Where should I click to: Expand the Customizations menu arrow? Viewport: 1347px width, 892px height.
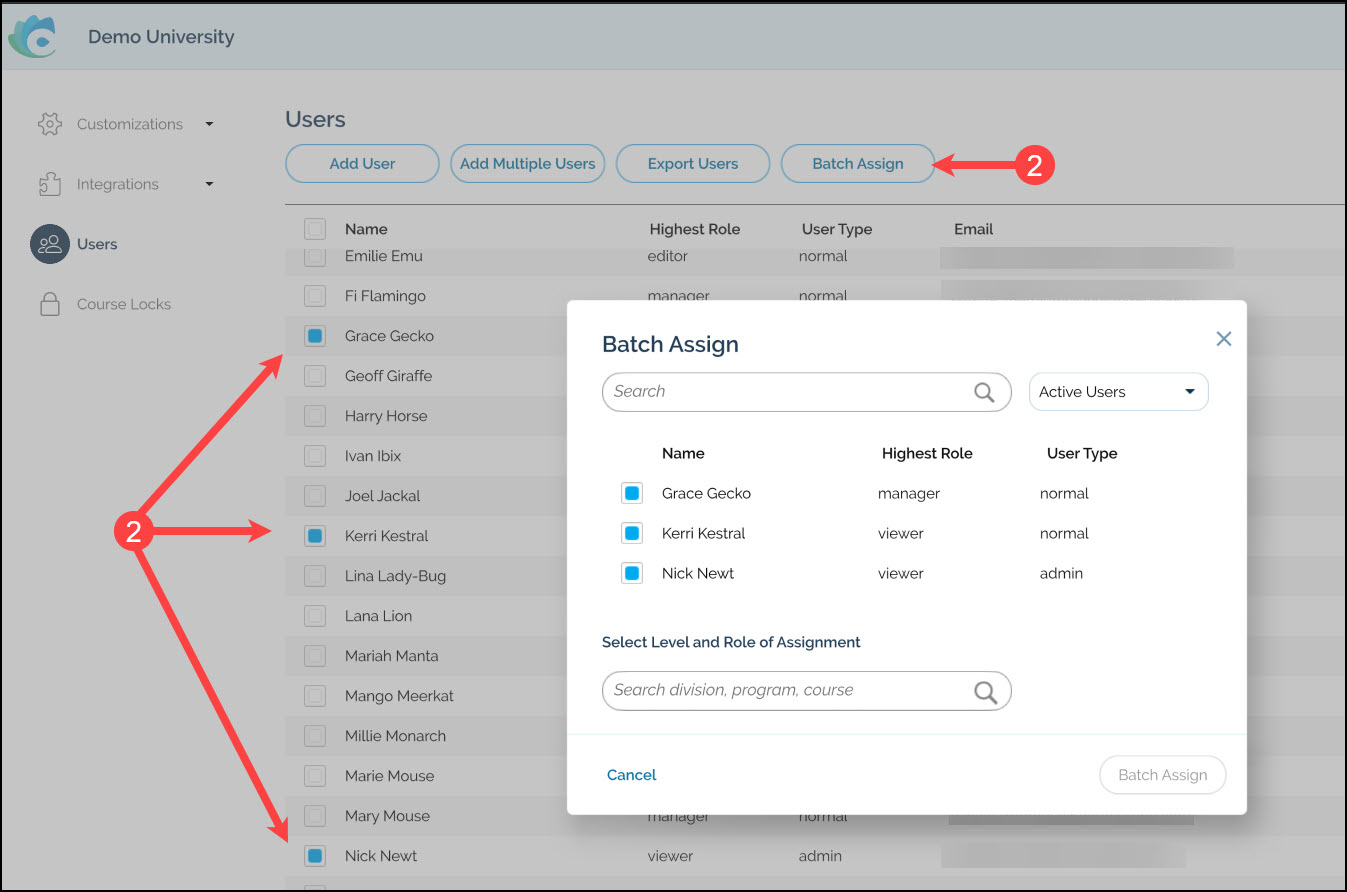[209, 124]
